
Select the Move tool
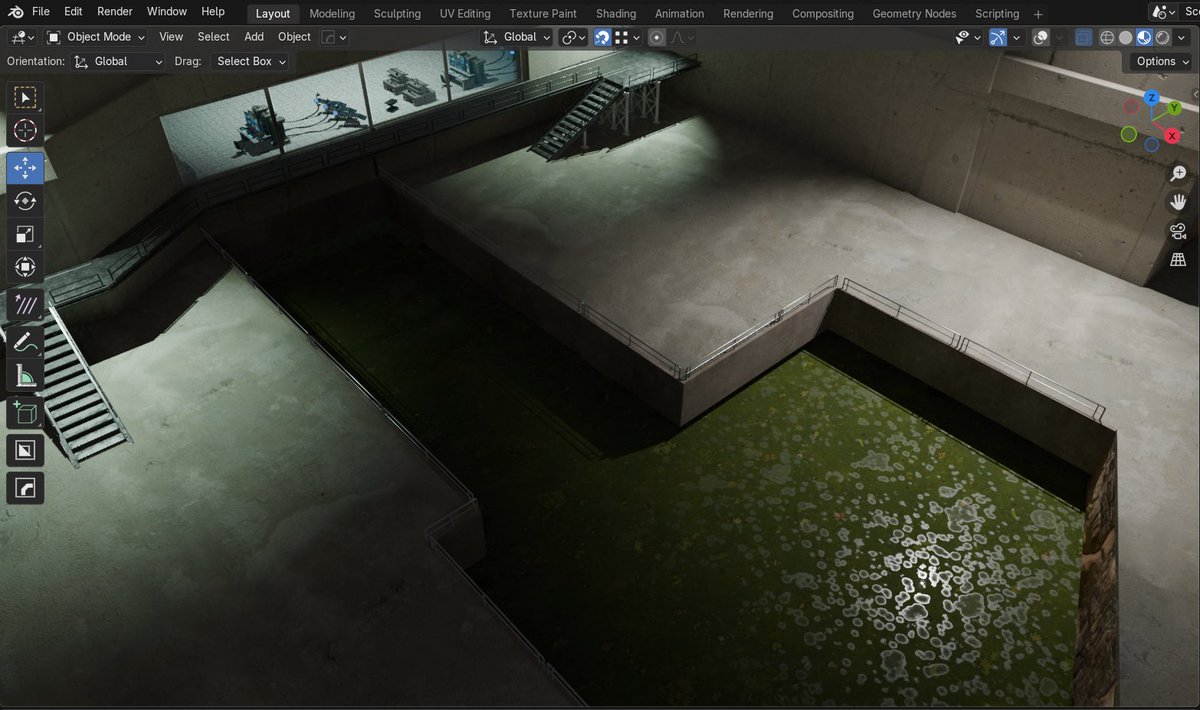click(25, 168)
